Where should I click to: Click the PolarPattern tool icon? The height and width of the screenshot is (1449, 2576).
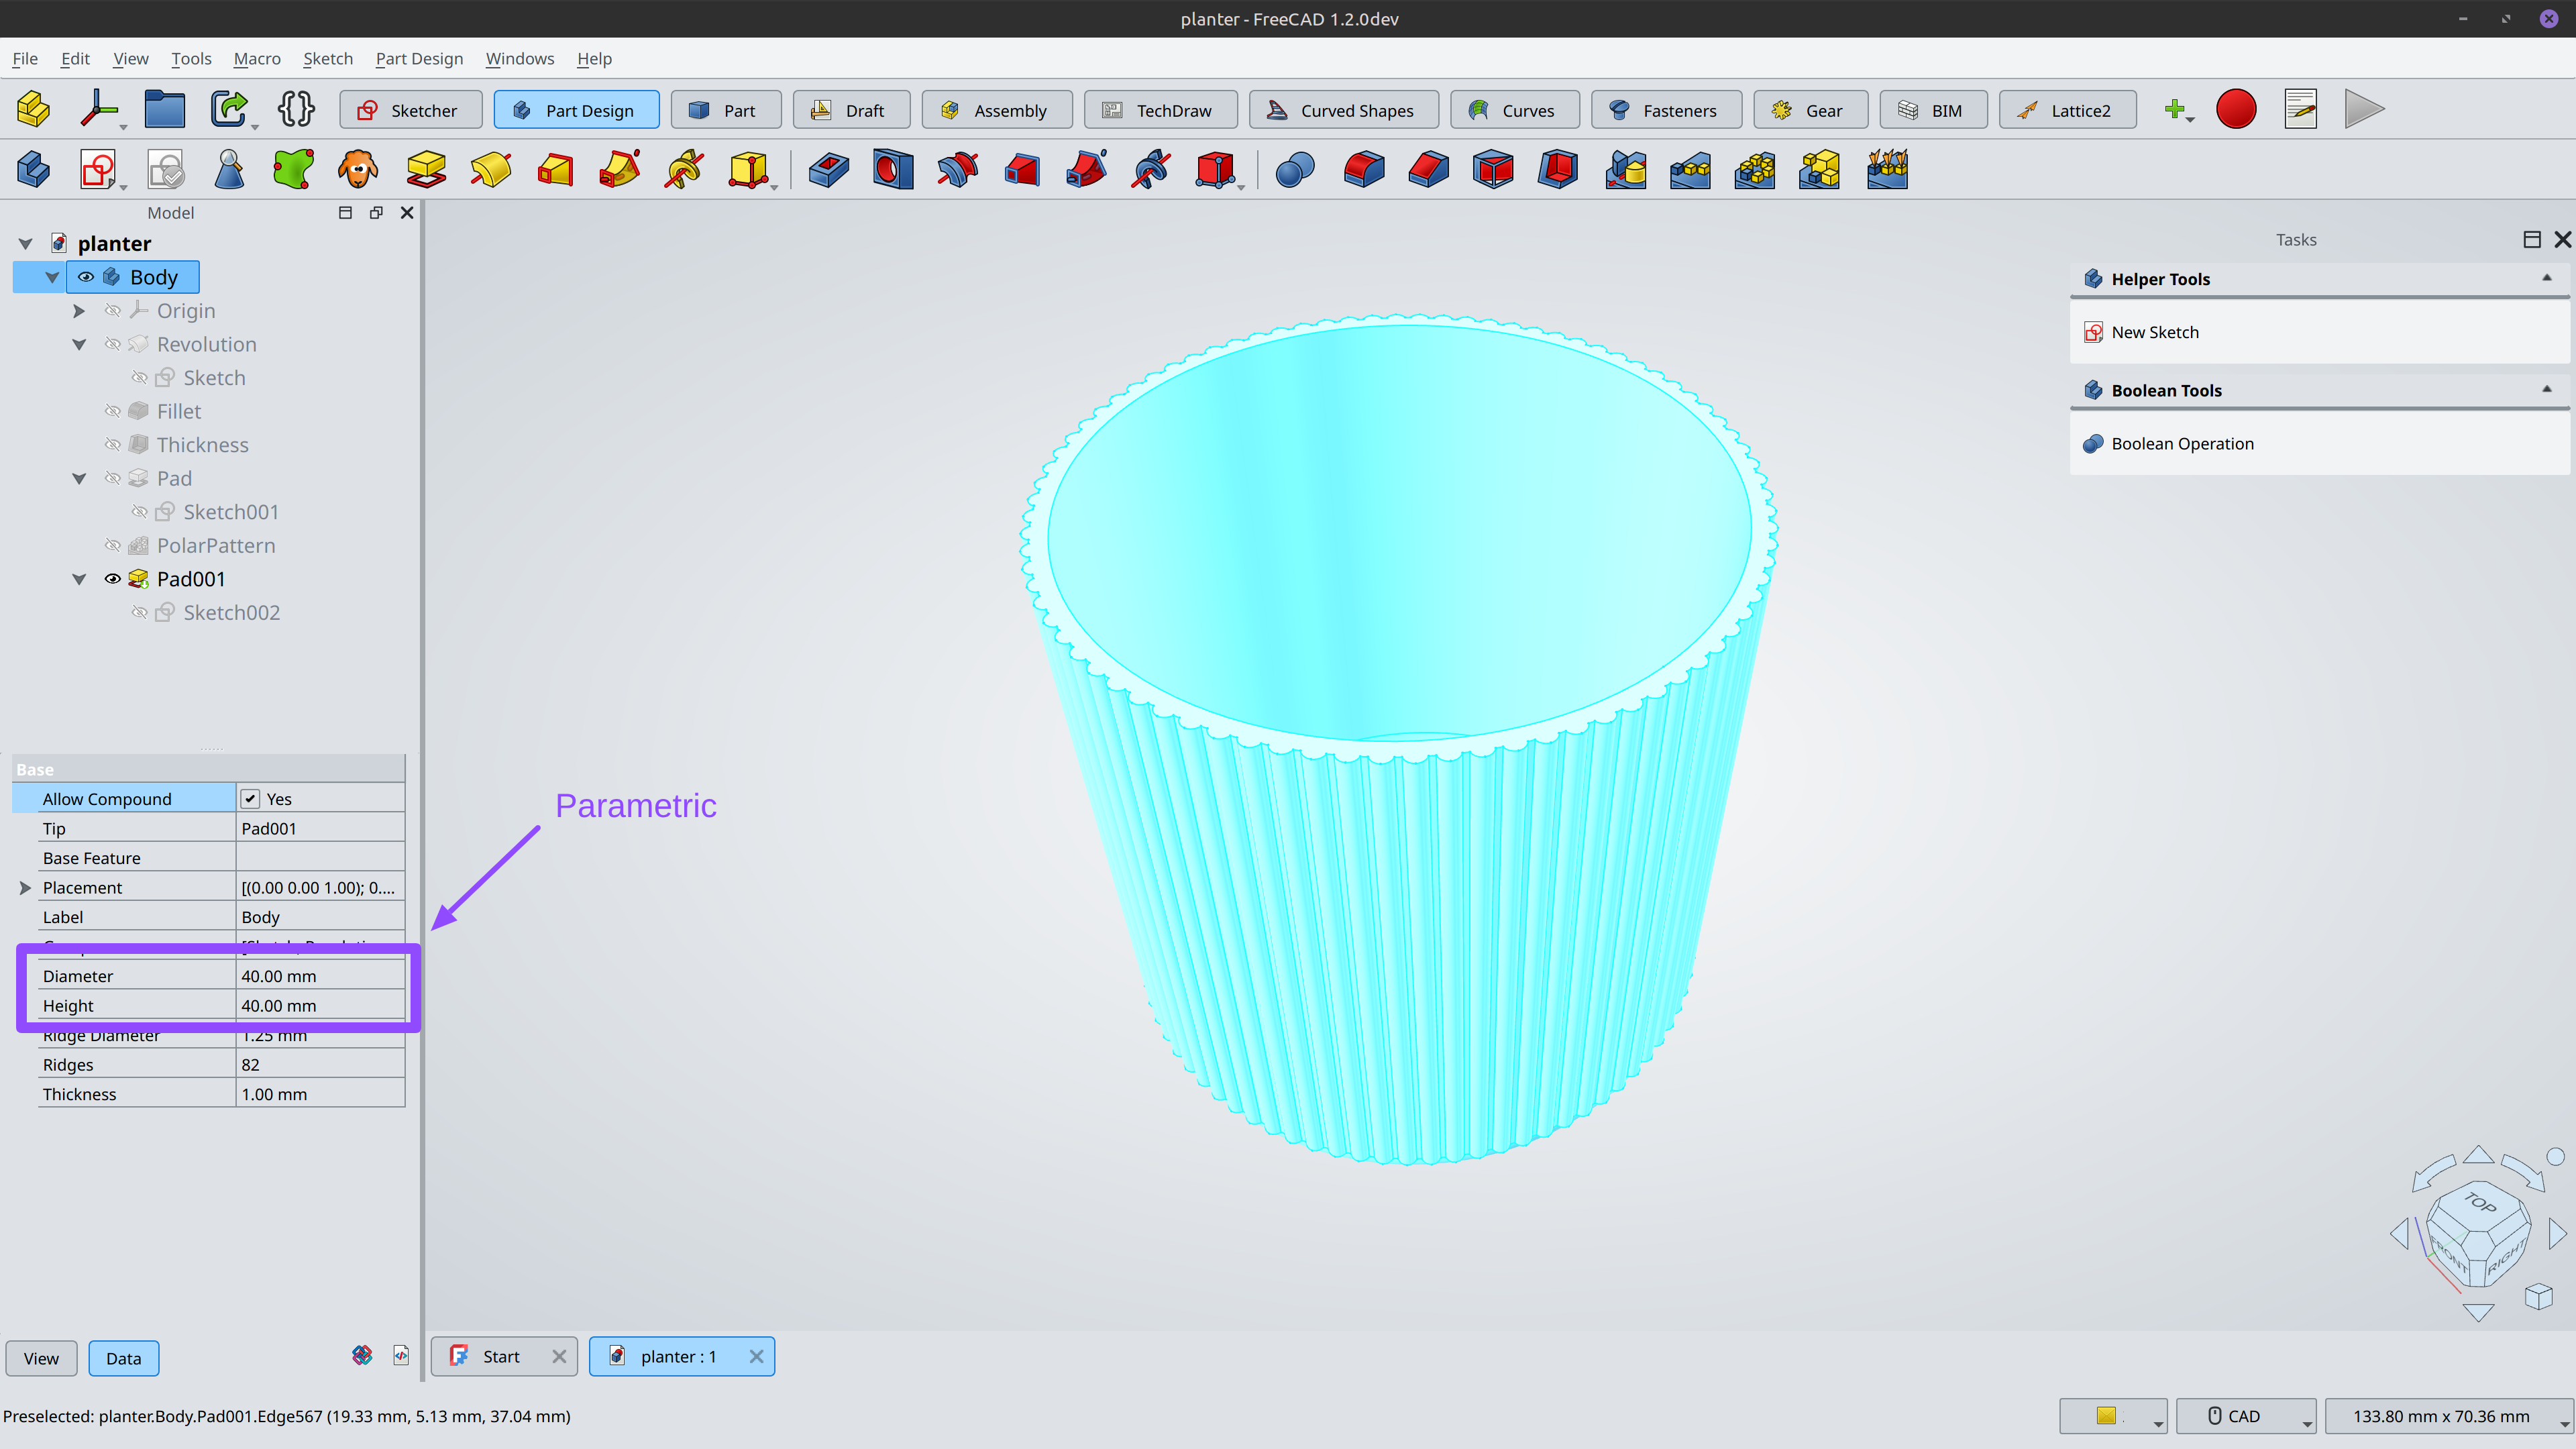(x=1755, y=170)
